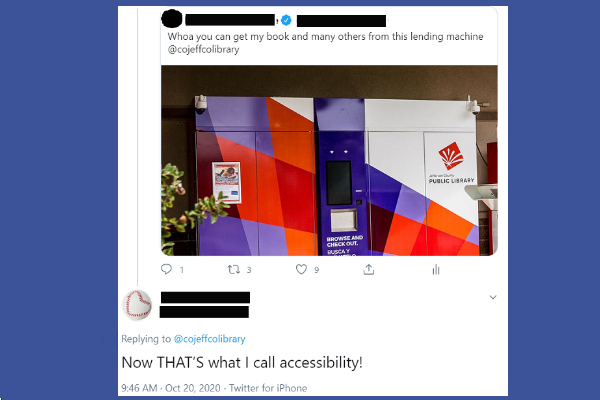Viewport: 600px width, 400px height.
Task: Open the redacted author name beside verified badge
Action: point(230,20)
